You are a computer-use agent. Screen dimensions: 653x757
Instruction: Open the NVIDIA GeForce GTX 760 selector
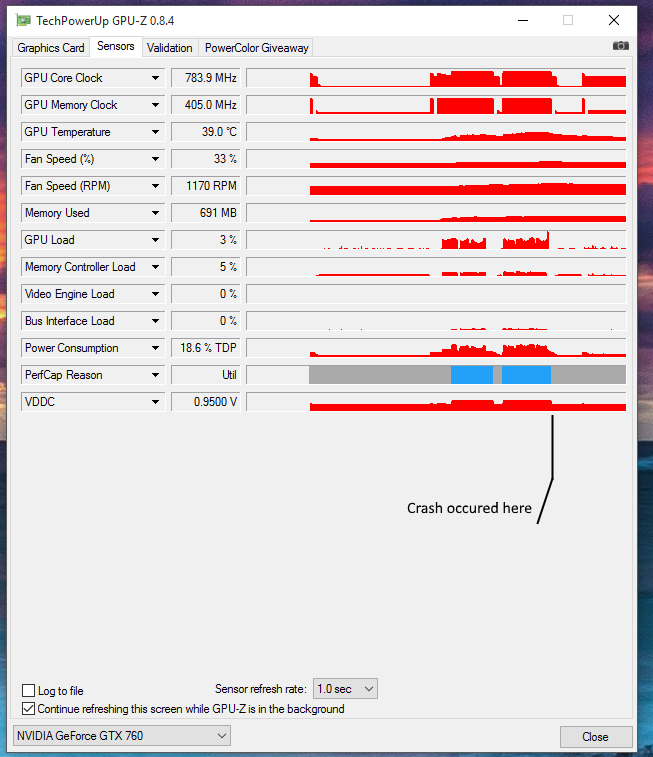click(122, 736)
